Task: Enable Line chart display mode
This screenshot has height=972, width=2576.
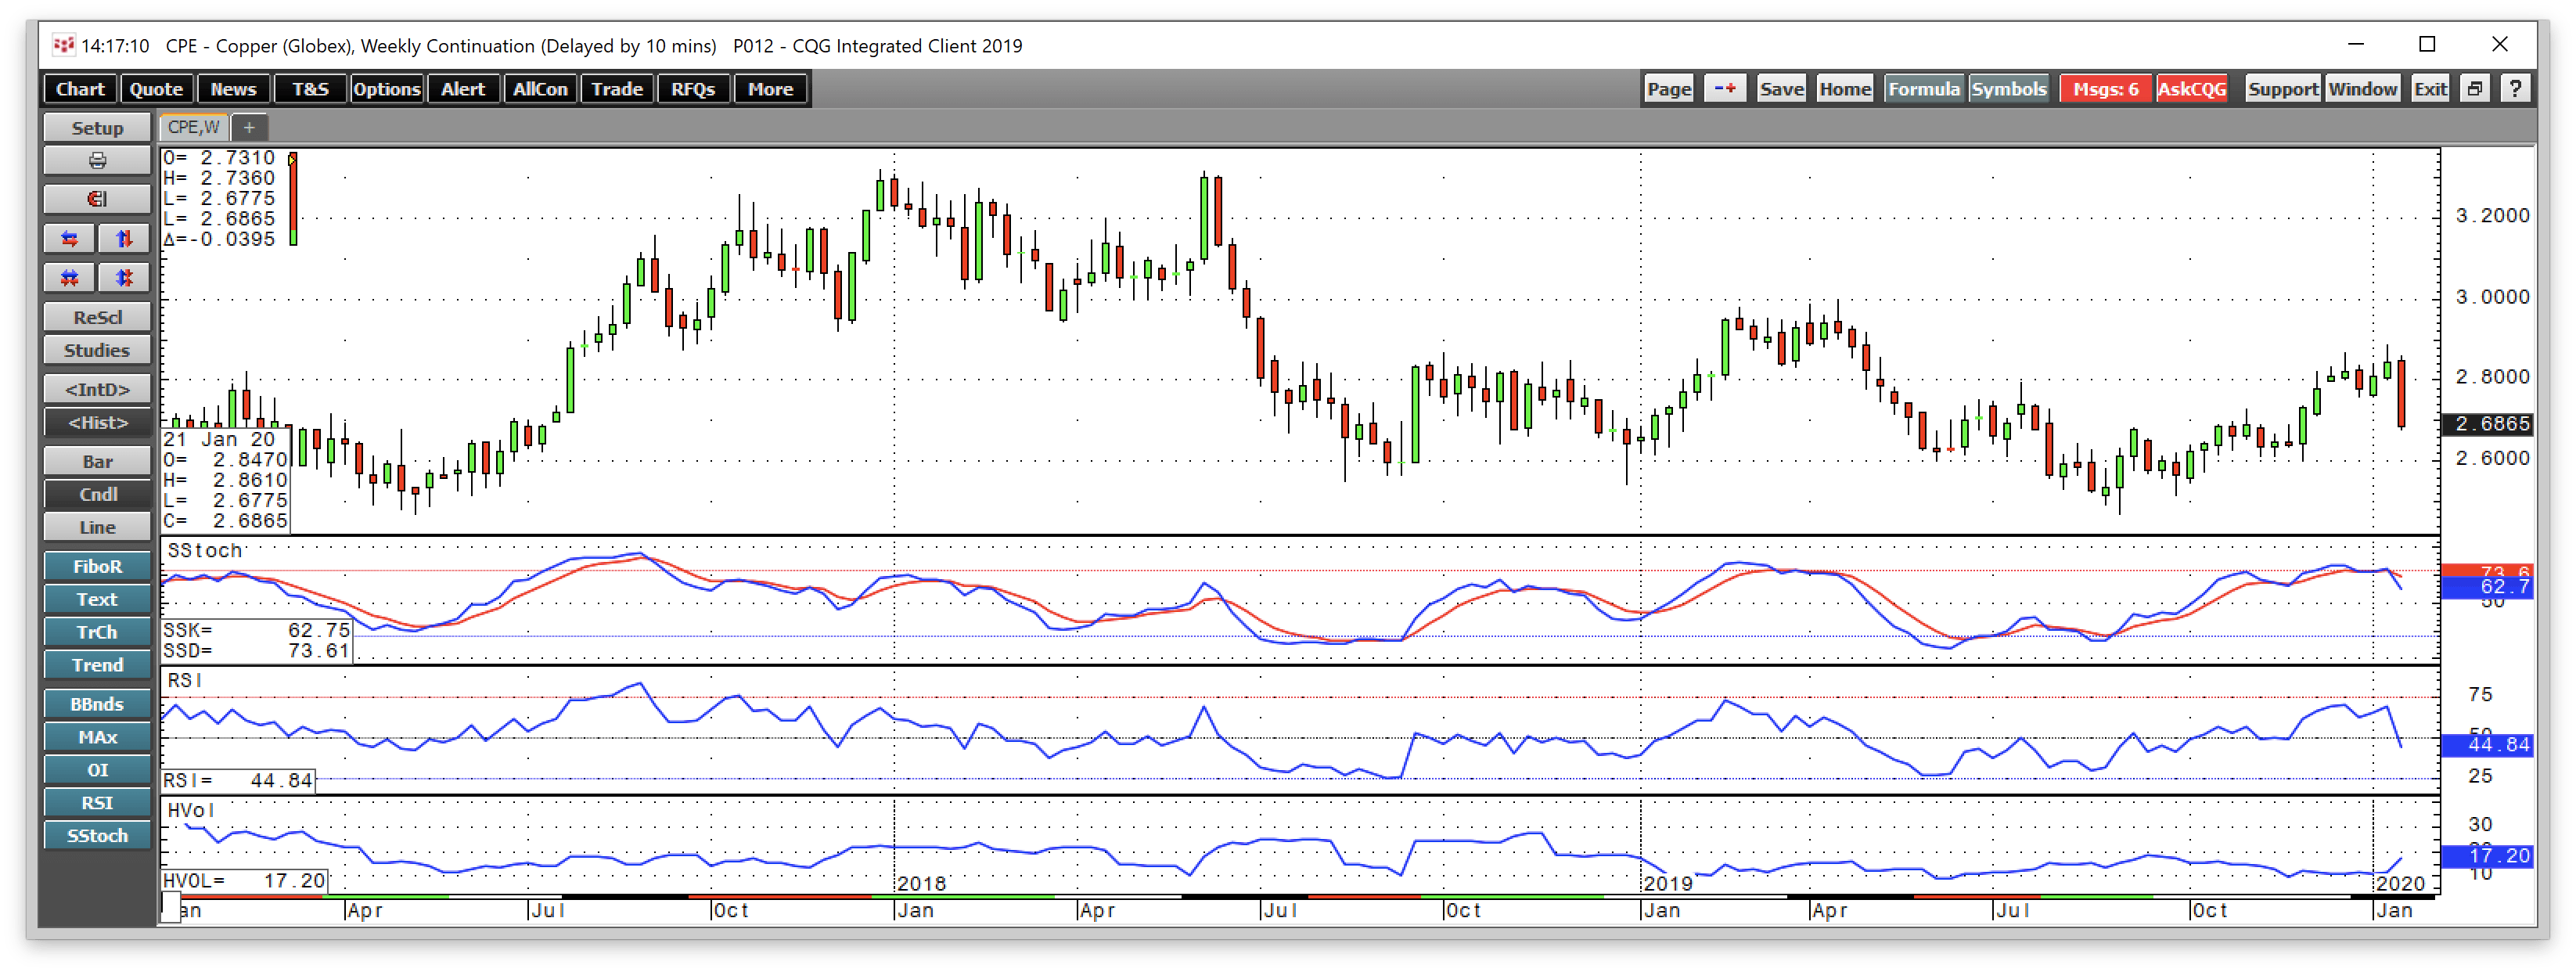Action: (x=97, y=526)
